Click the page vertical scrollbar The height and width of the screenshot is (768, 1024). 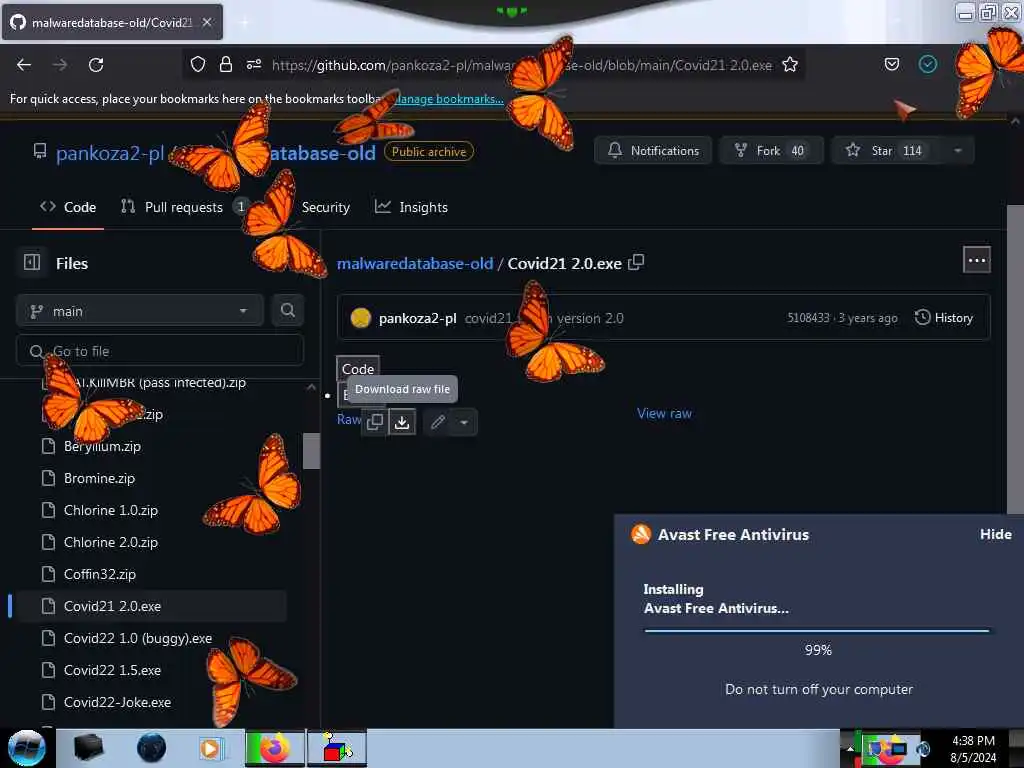1014,359
